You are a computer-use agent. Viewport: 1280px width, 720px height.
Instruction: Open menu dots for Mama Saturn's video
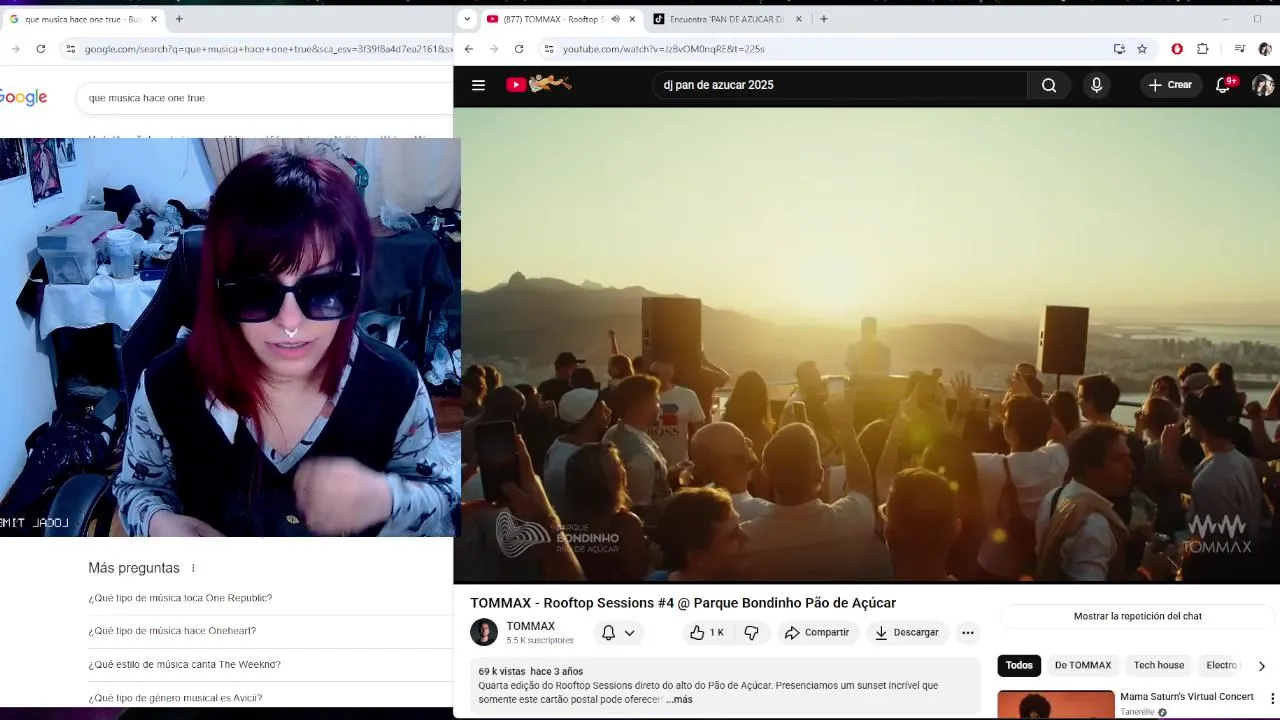point(1272,698)
